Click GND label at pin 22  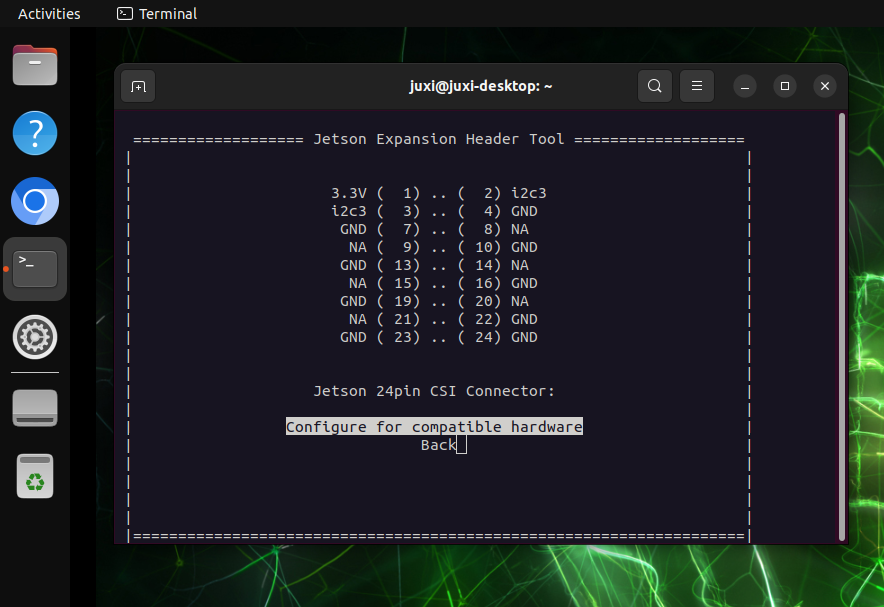pyautogui.click(x=524, y=320)
